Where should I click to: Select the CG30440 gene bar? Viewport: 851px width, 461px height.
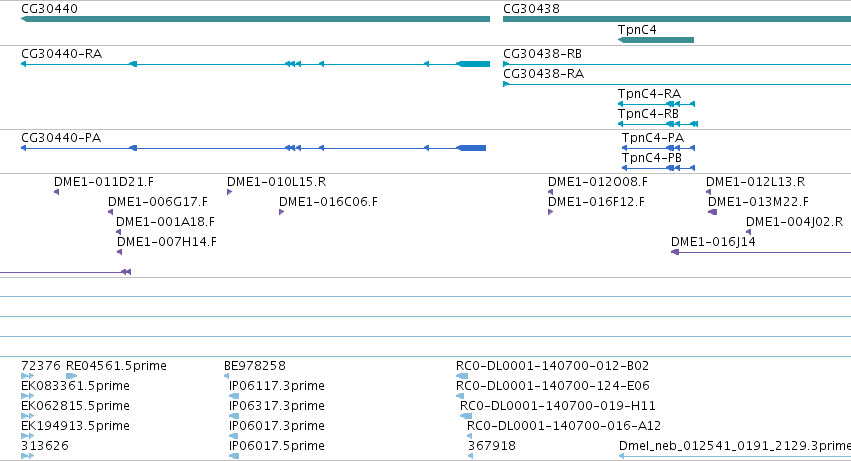255,19
